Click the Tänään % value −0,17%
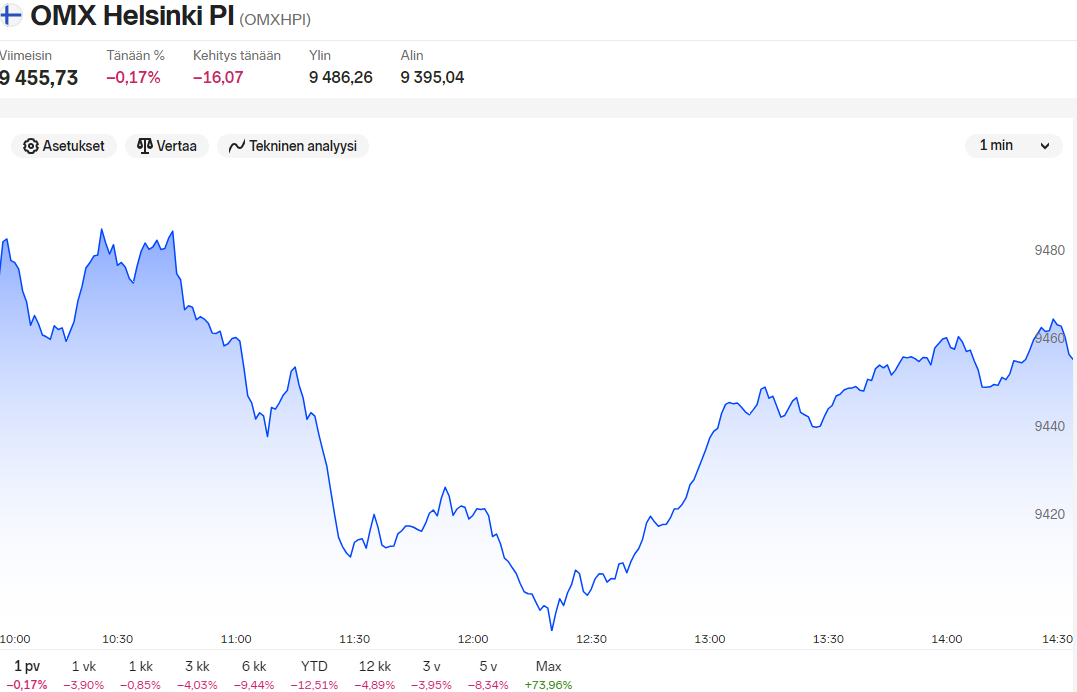The width and height of the screenshot is (1077, 692). click(x=133, y=77)
